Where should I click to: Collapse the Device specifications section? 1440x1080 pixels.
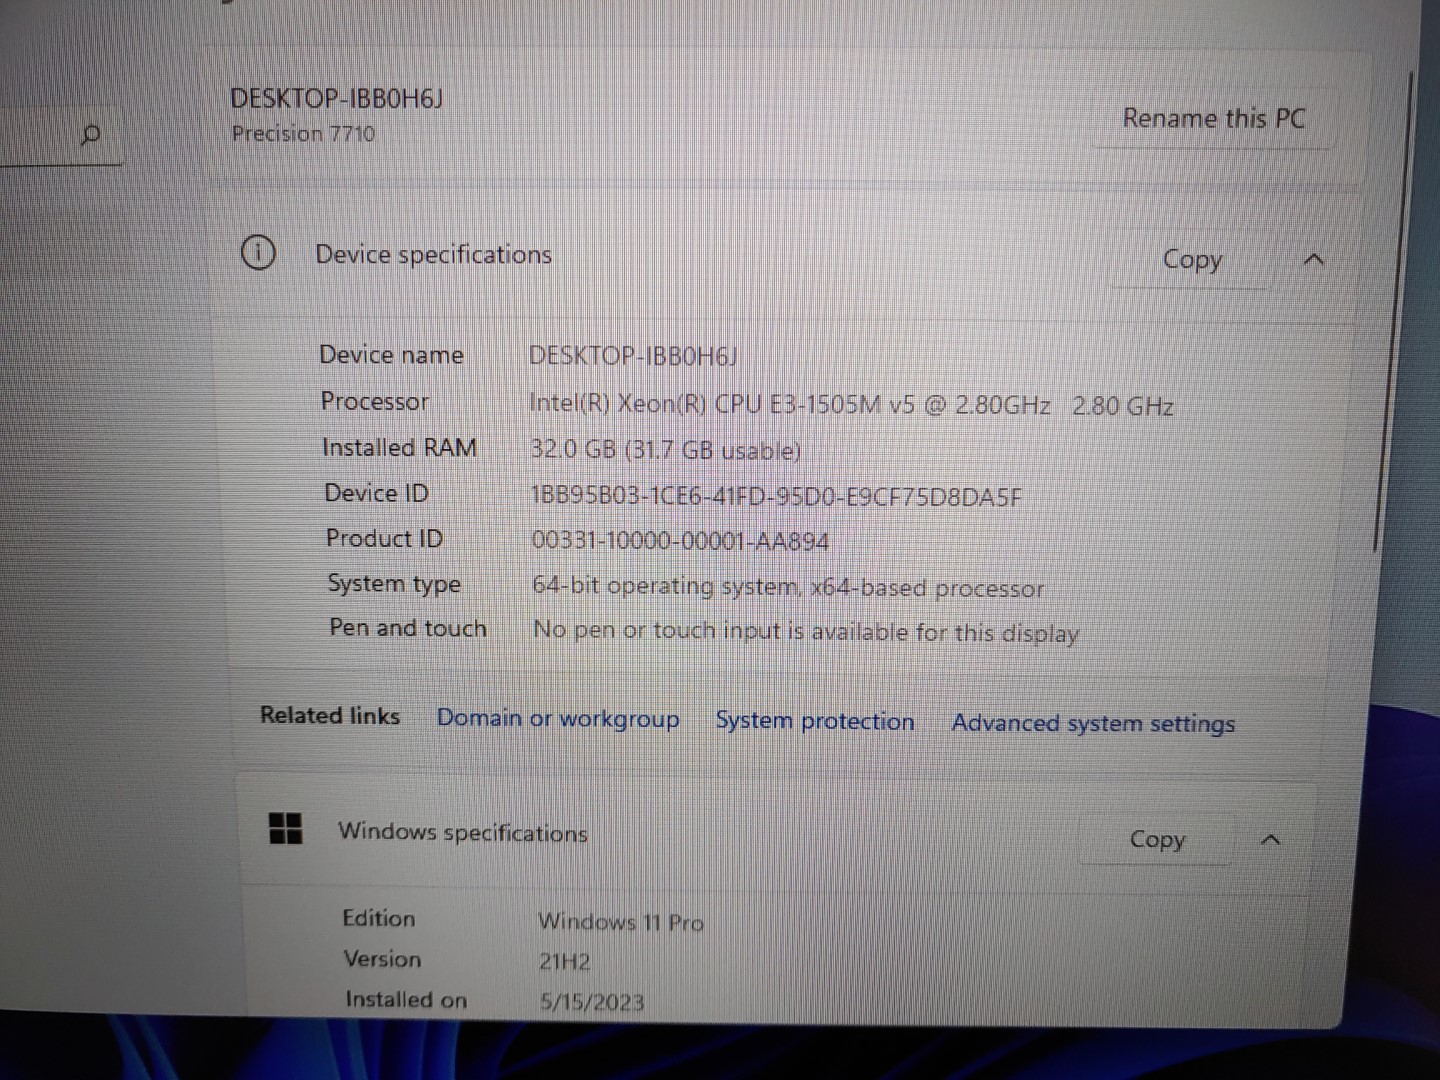point(1314,260)
